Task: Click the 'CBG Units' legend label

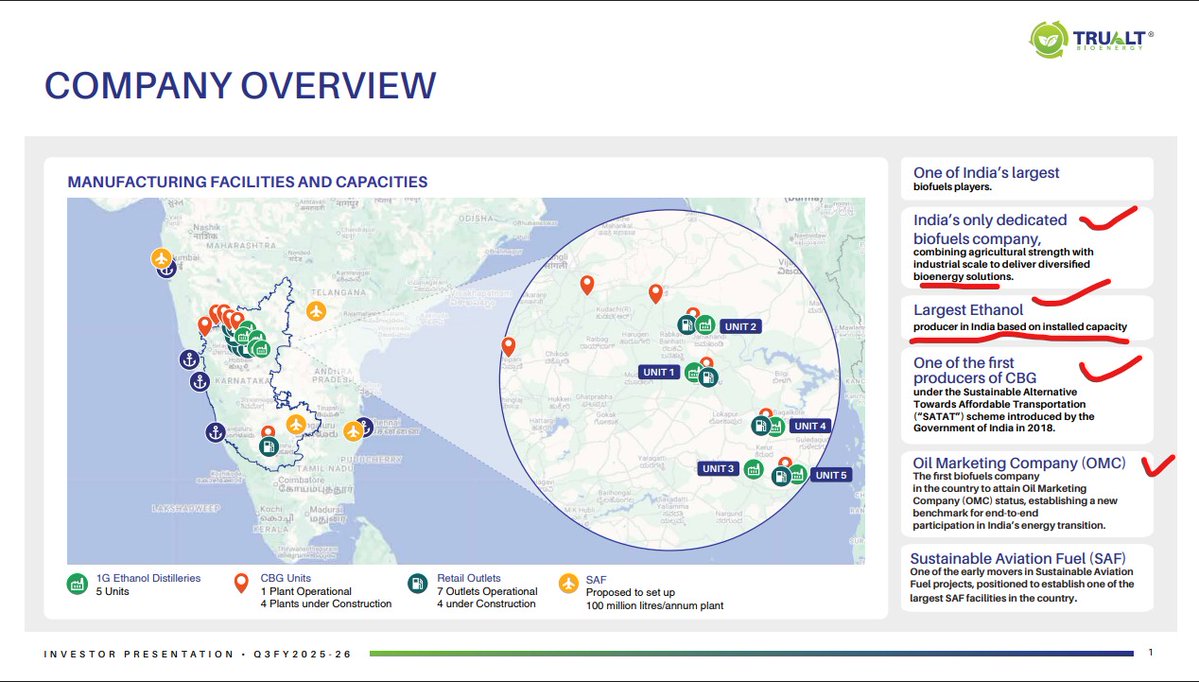Action: click(286, 578)
